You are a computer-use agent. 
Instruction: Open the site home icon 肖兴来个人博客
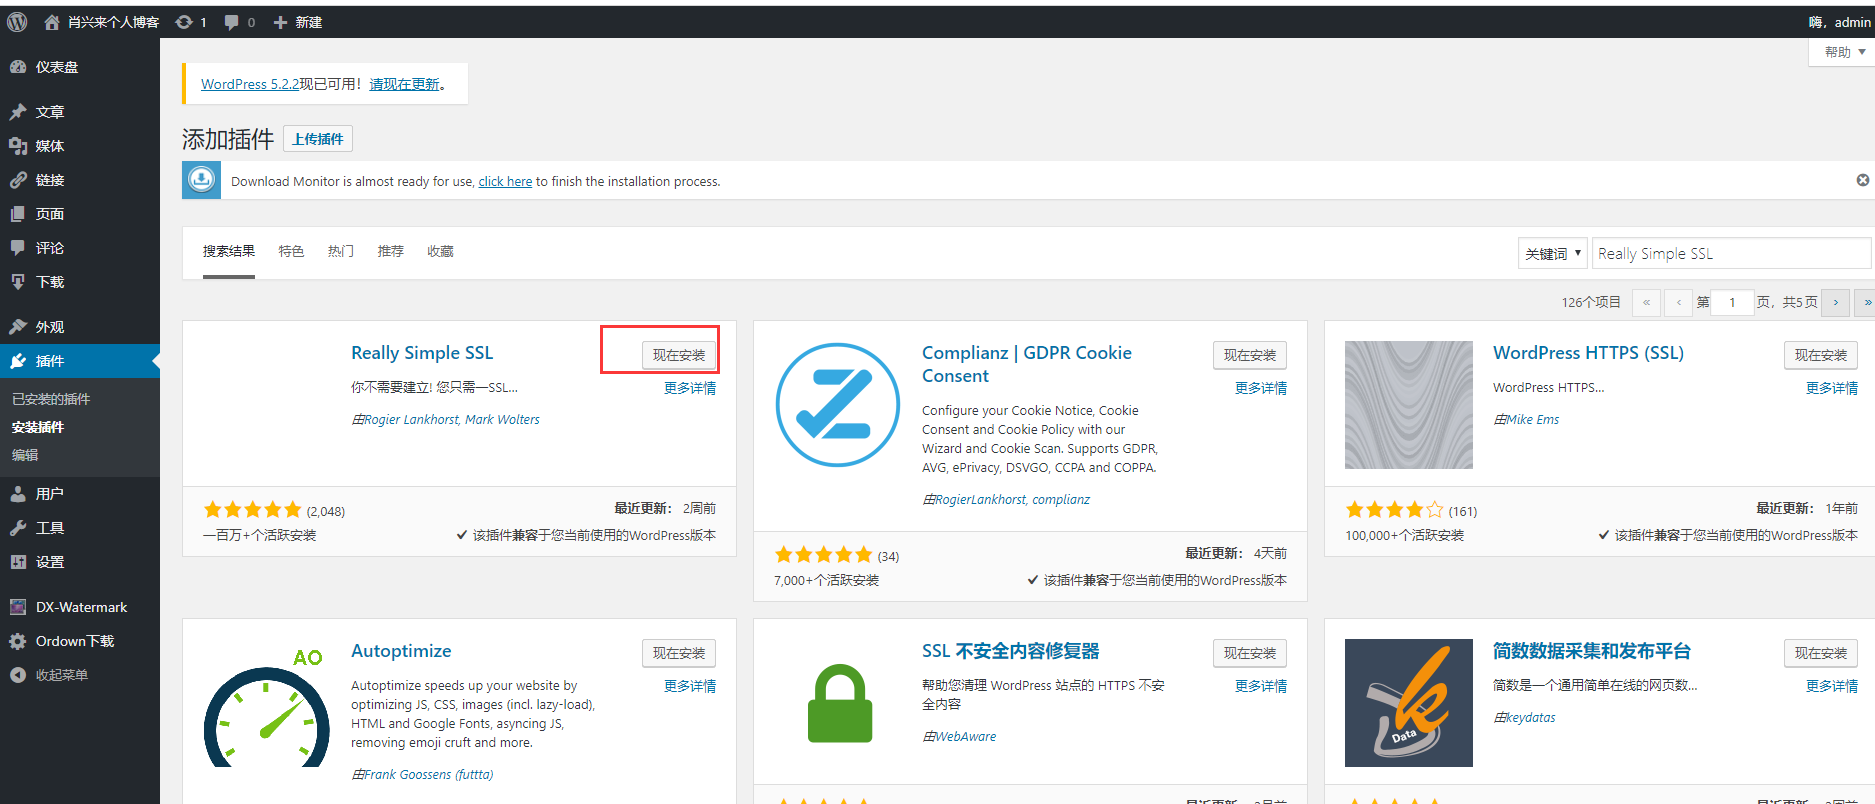(x=101, y=22)
